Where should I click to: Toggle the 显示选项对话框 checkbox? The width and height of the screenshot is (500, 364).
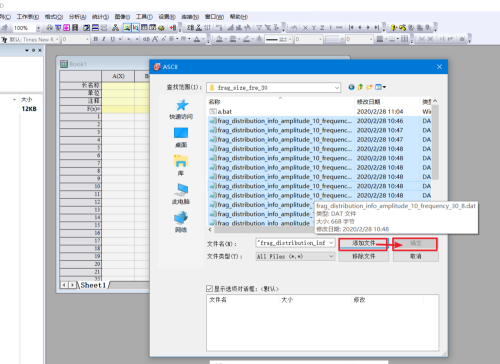[209, 289]
